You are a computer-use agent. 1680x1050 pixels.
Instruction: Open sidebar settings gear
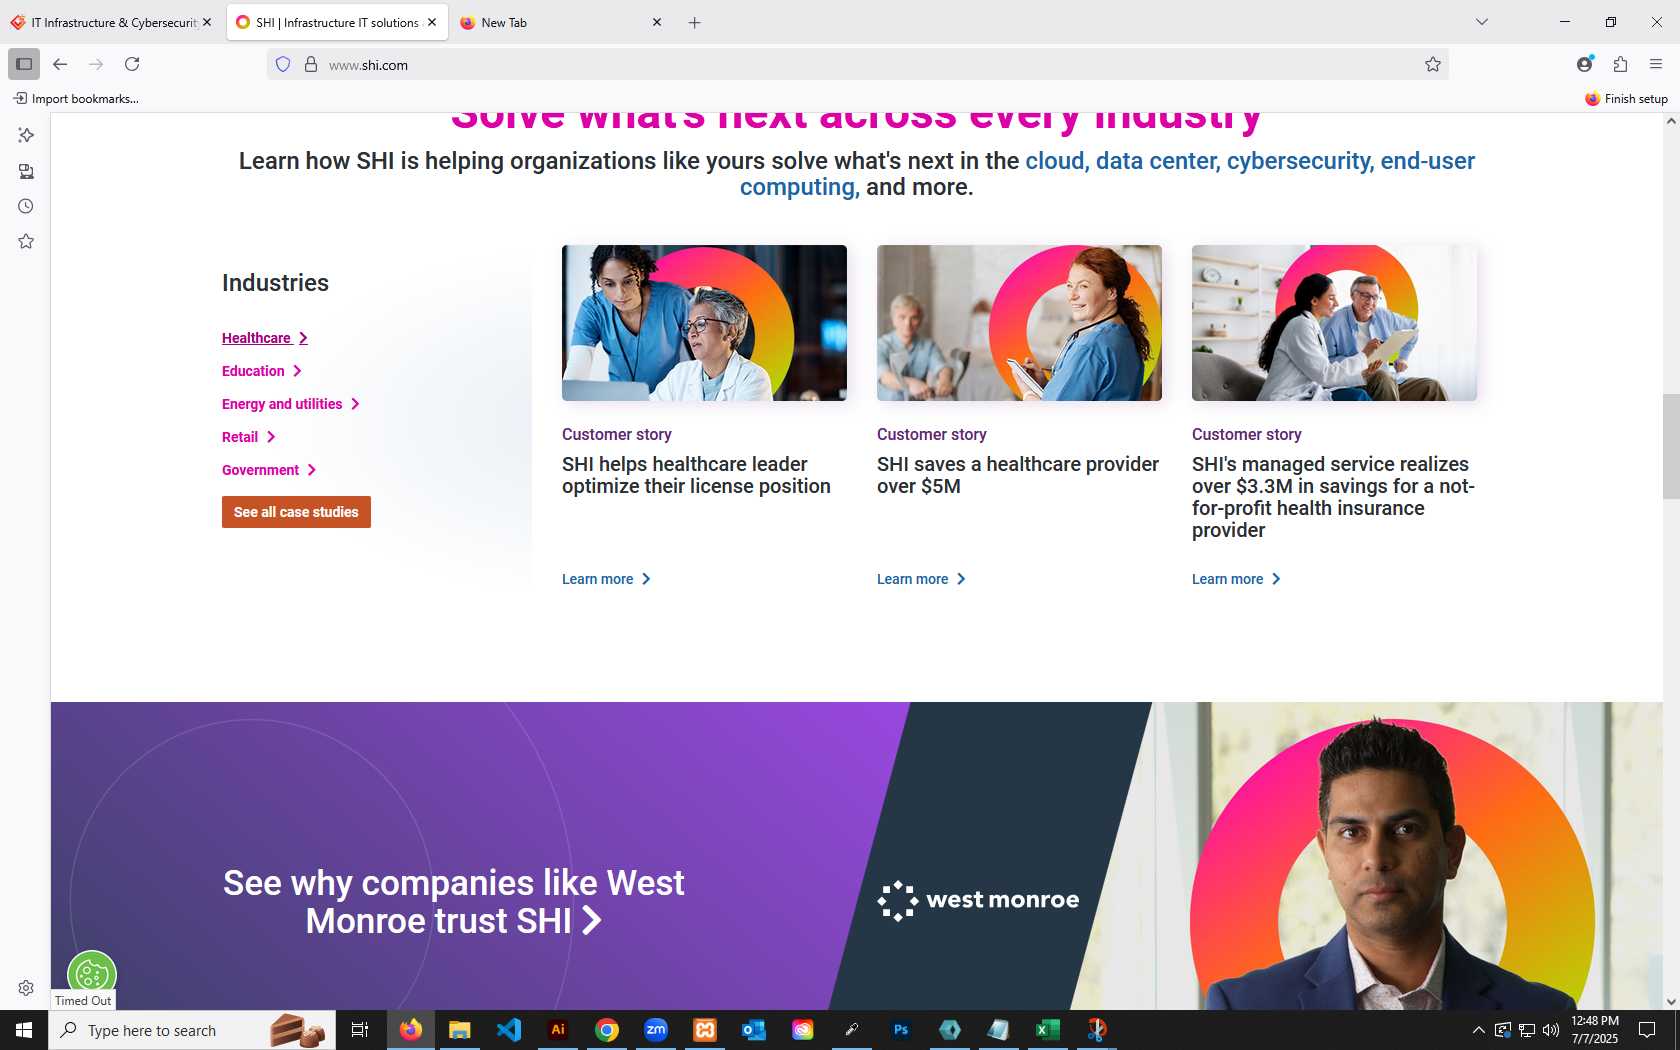pyautogui.click(x=26, y=988)
